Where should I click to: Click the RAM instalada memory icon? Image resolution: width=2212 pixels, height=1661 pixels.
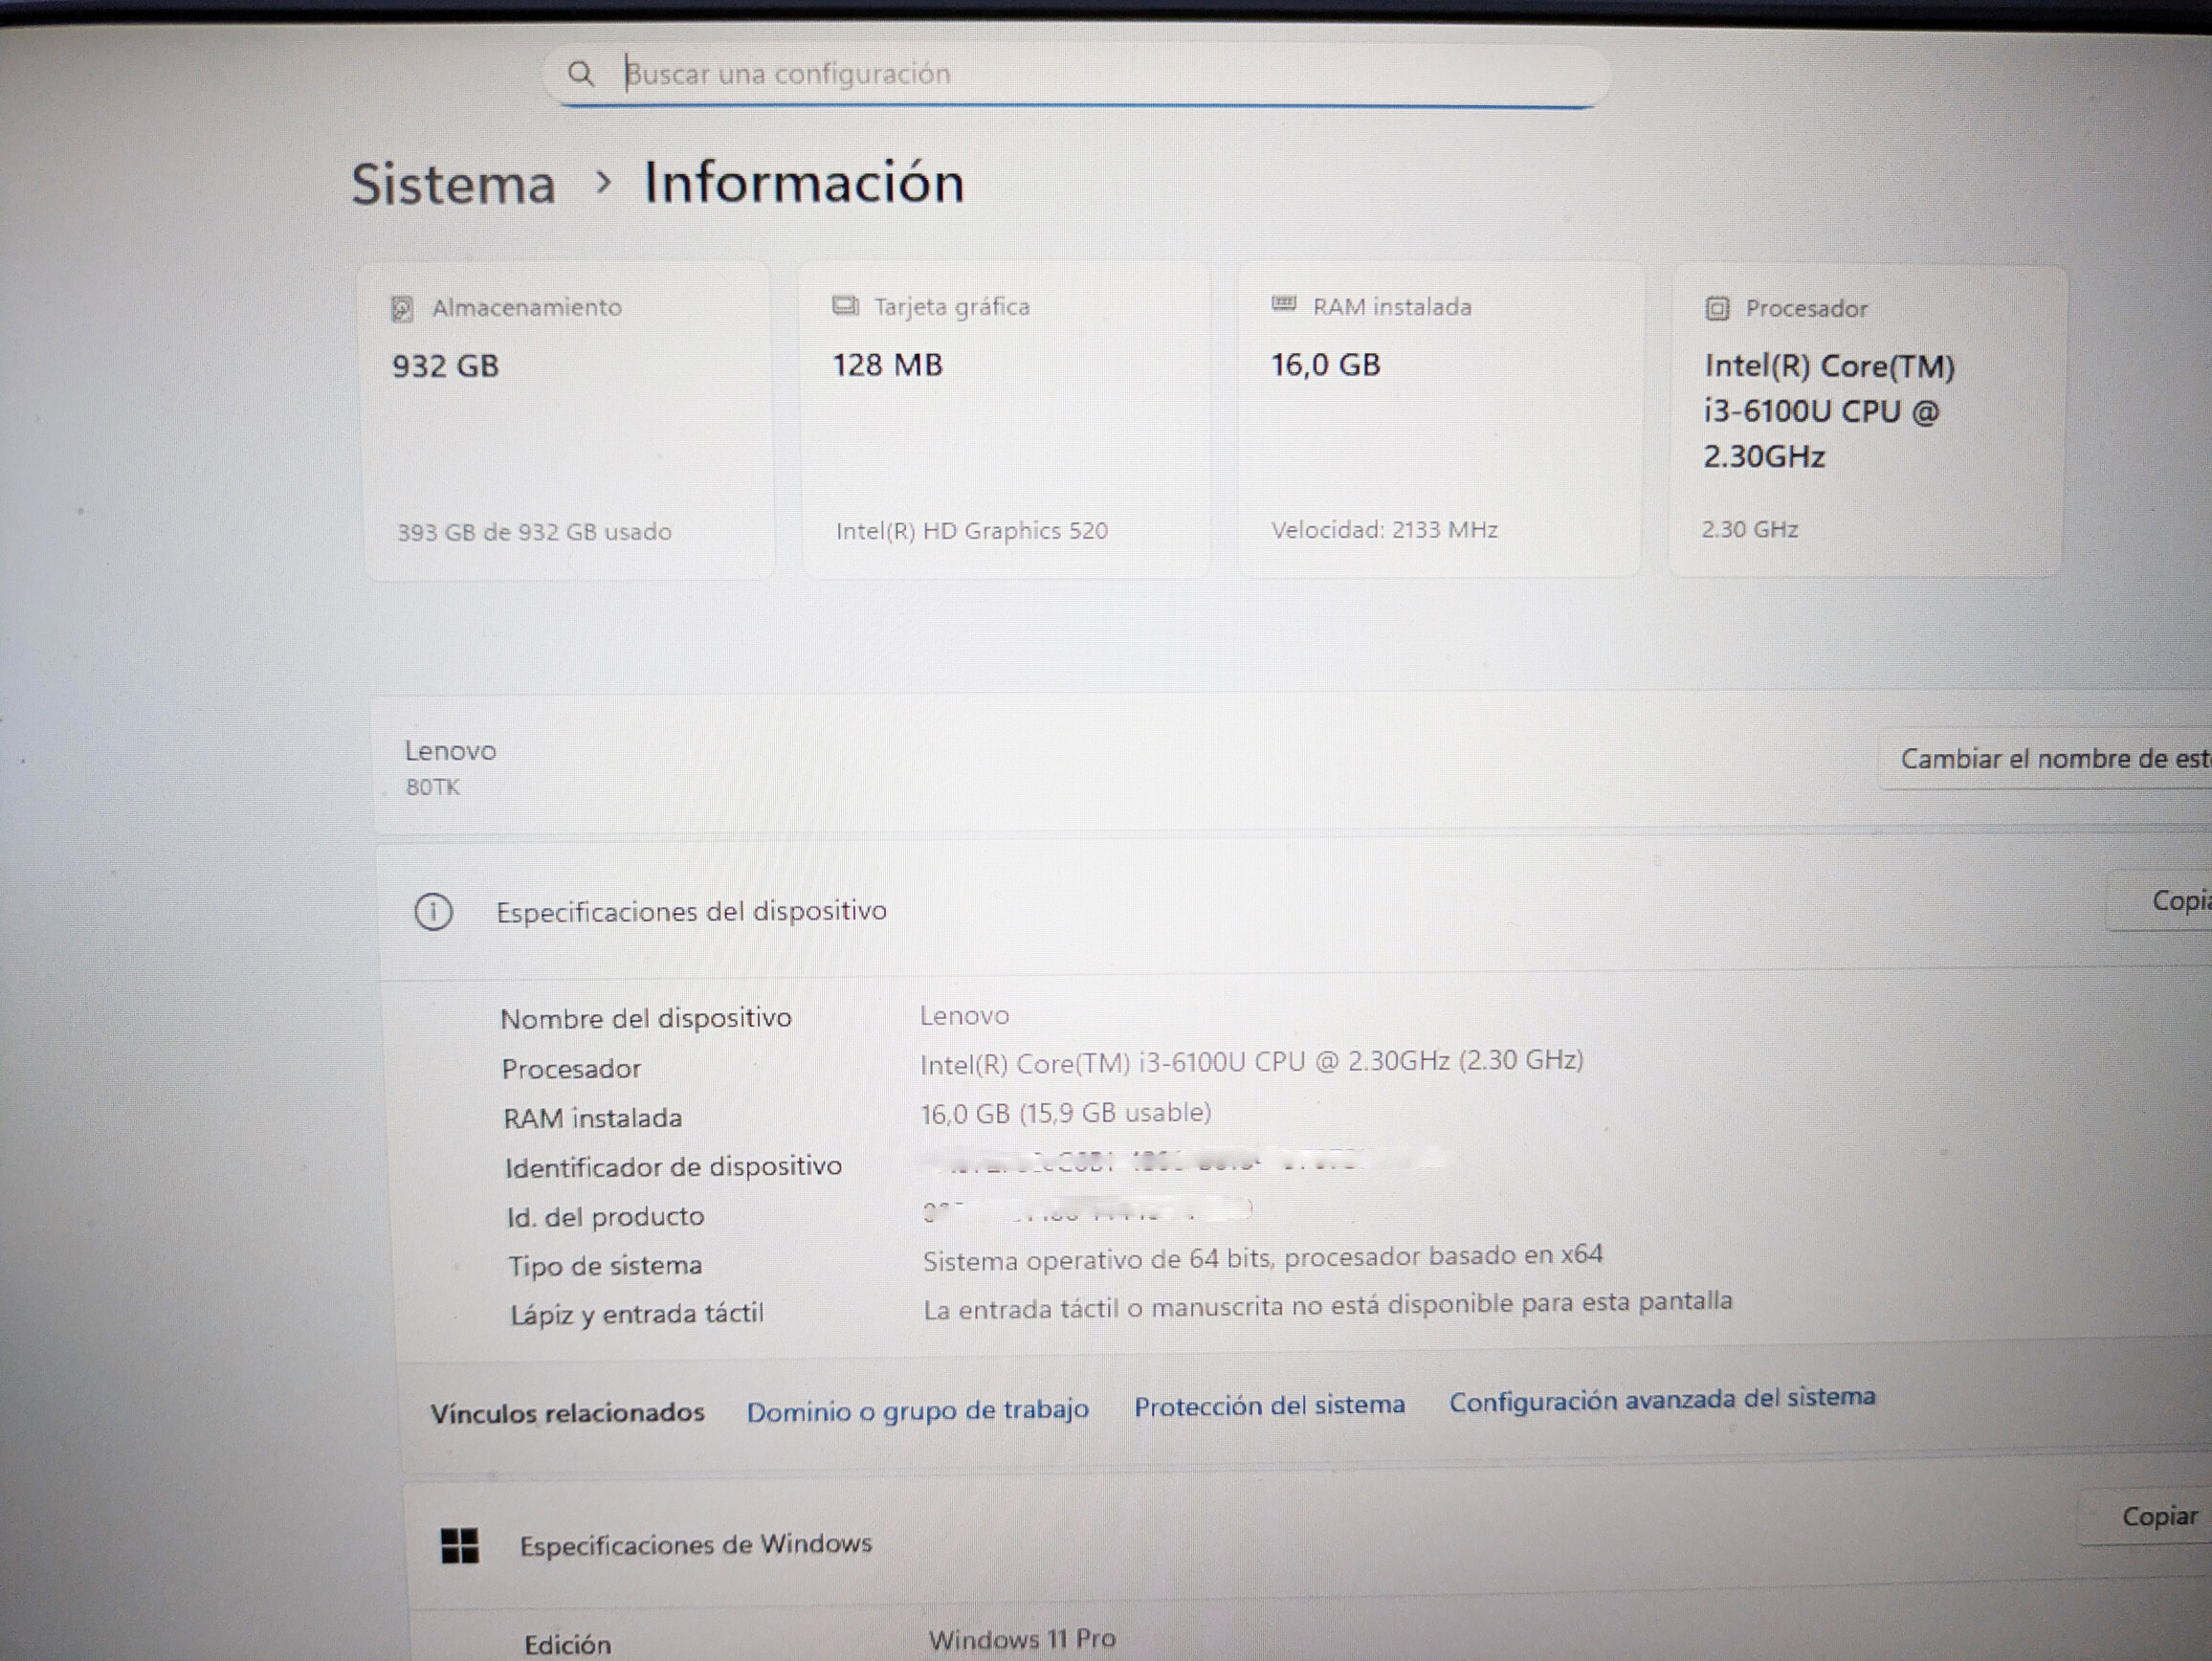coord(1283,304)
